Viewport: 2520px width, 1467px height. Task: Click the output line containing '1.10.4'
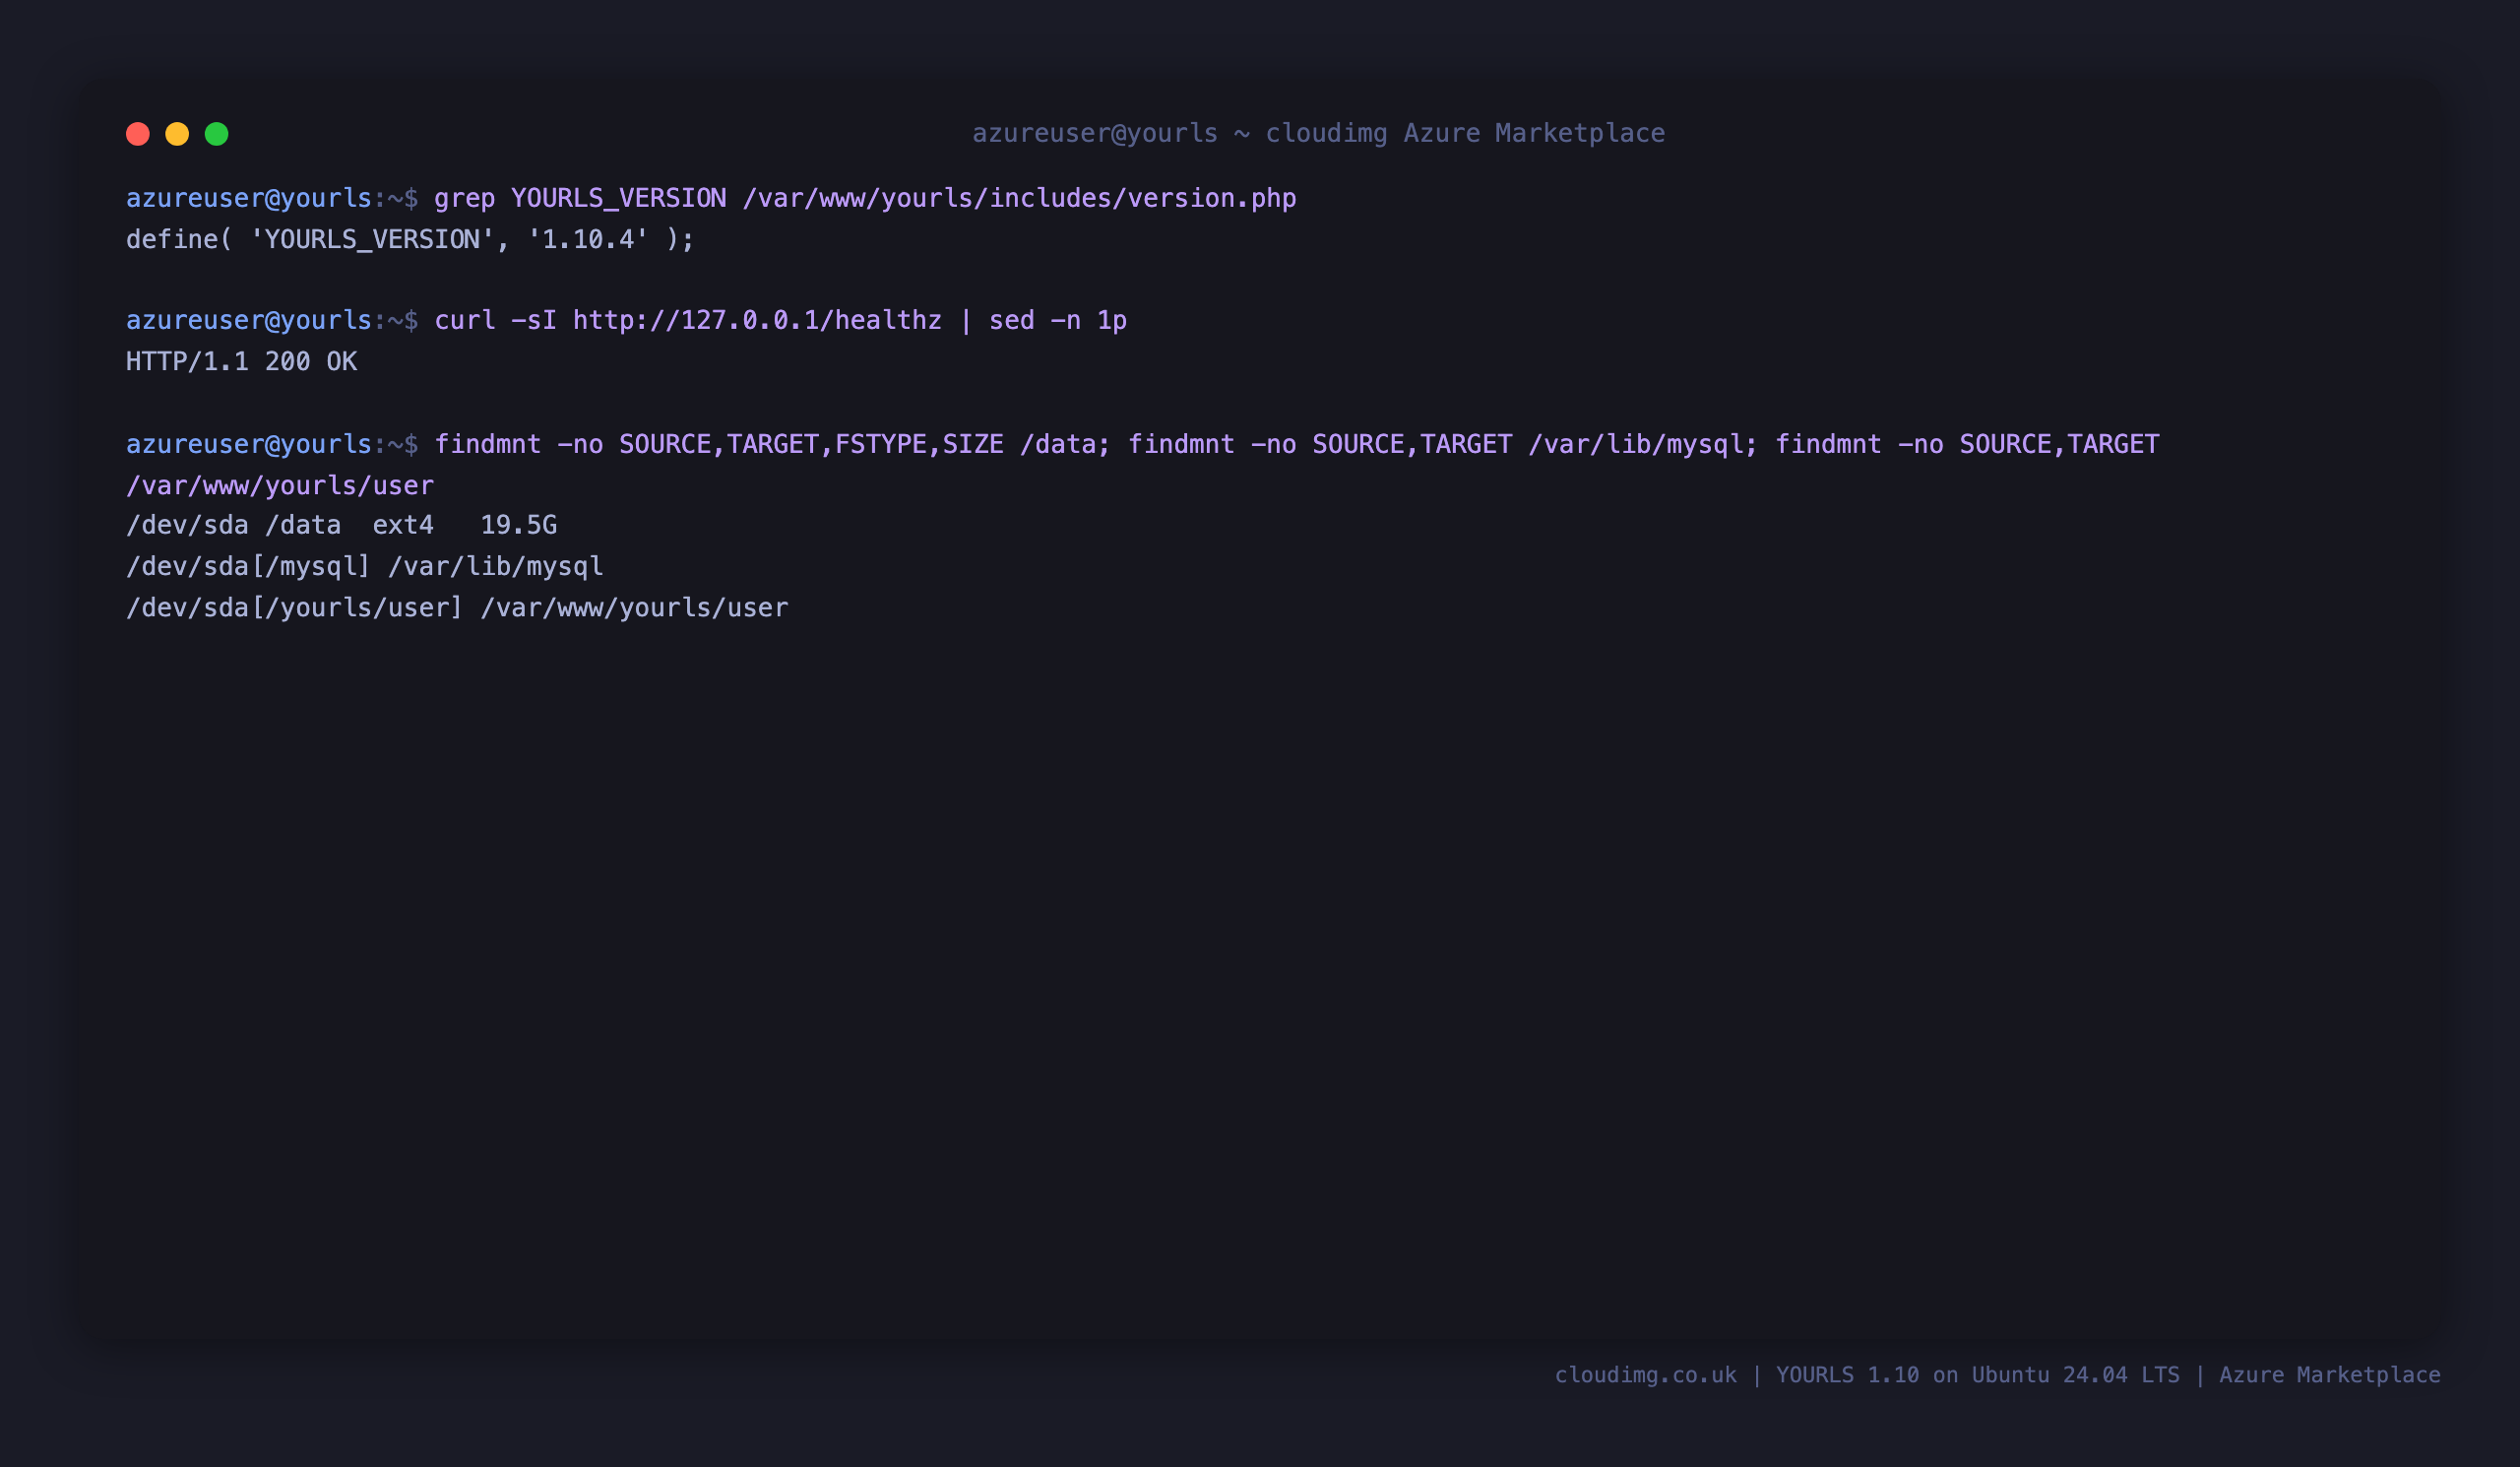[x=410, y=239]
